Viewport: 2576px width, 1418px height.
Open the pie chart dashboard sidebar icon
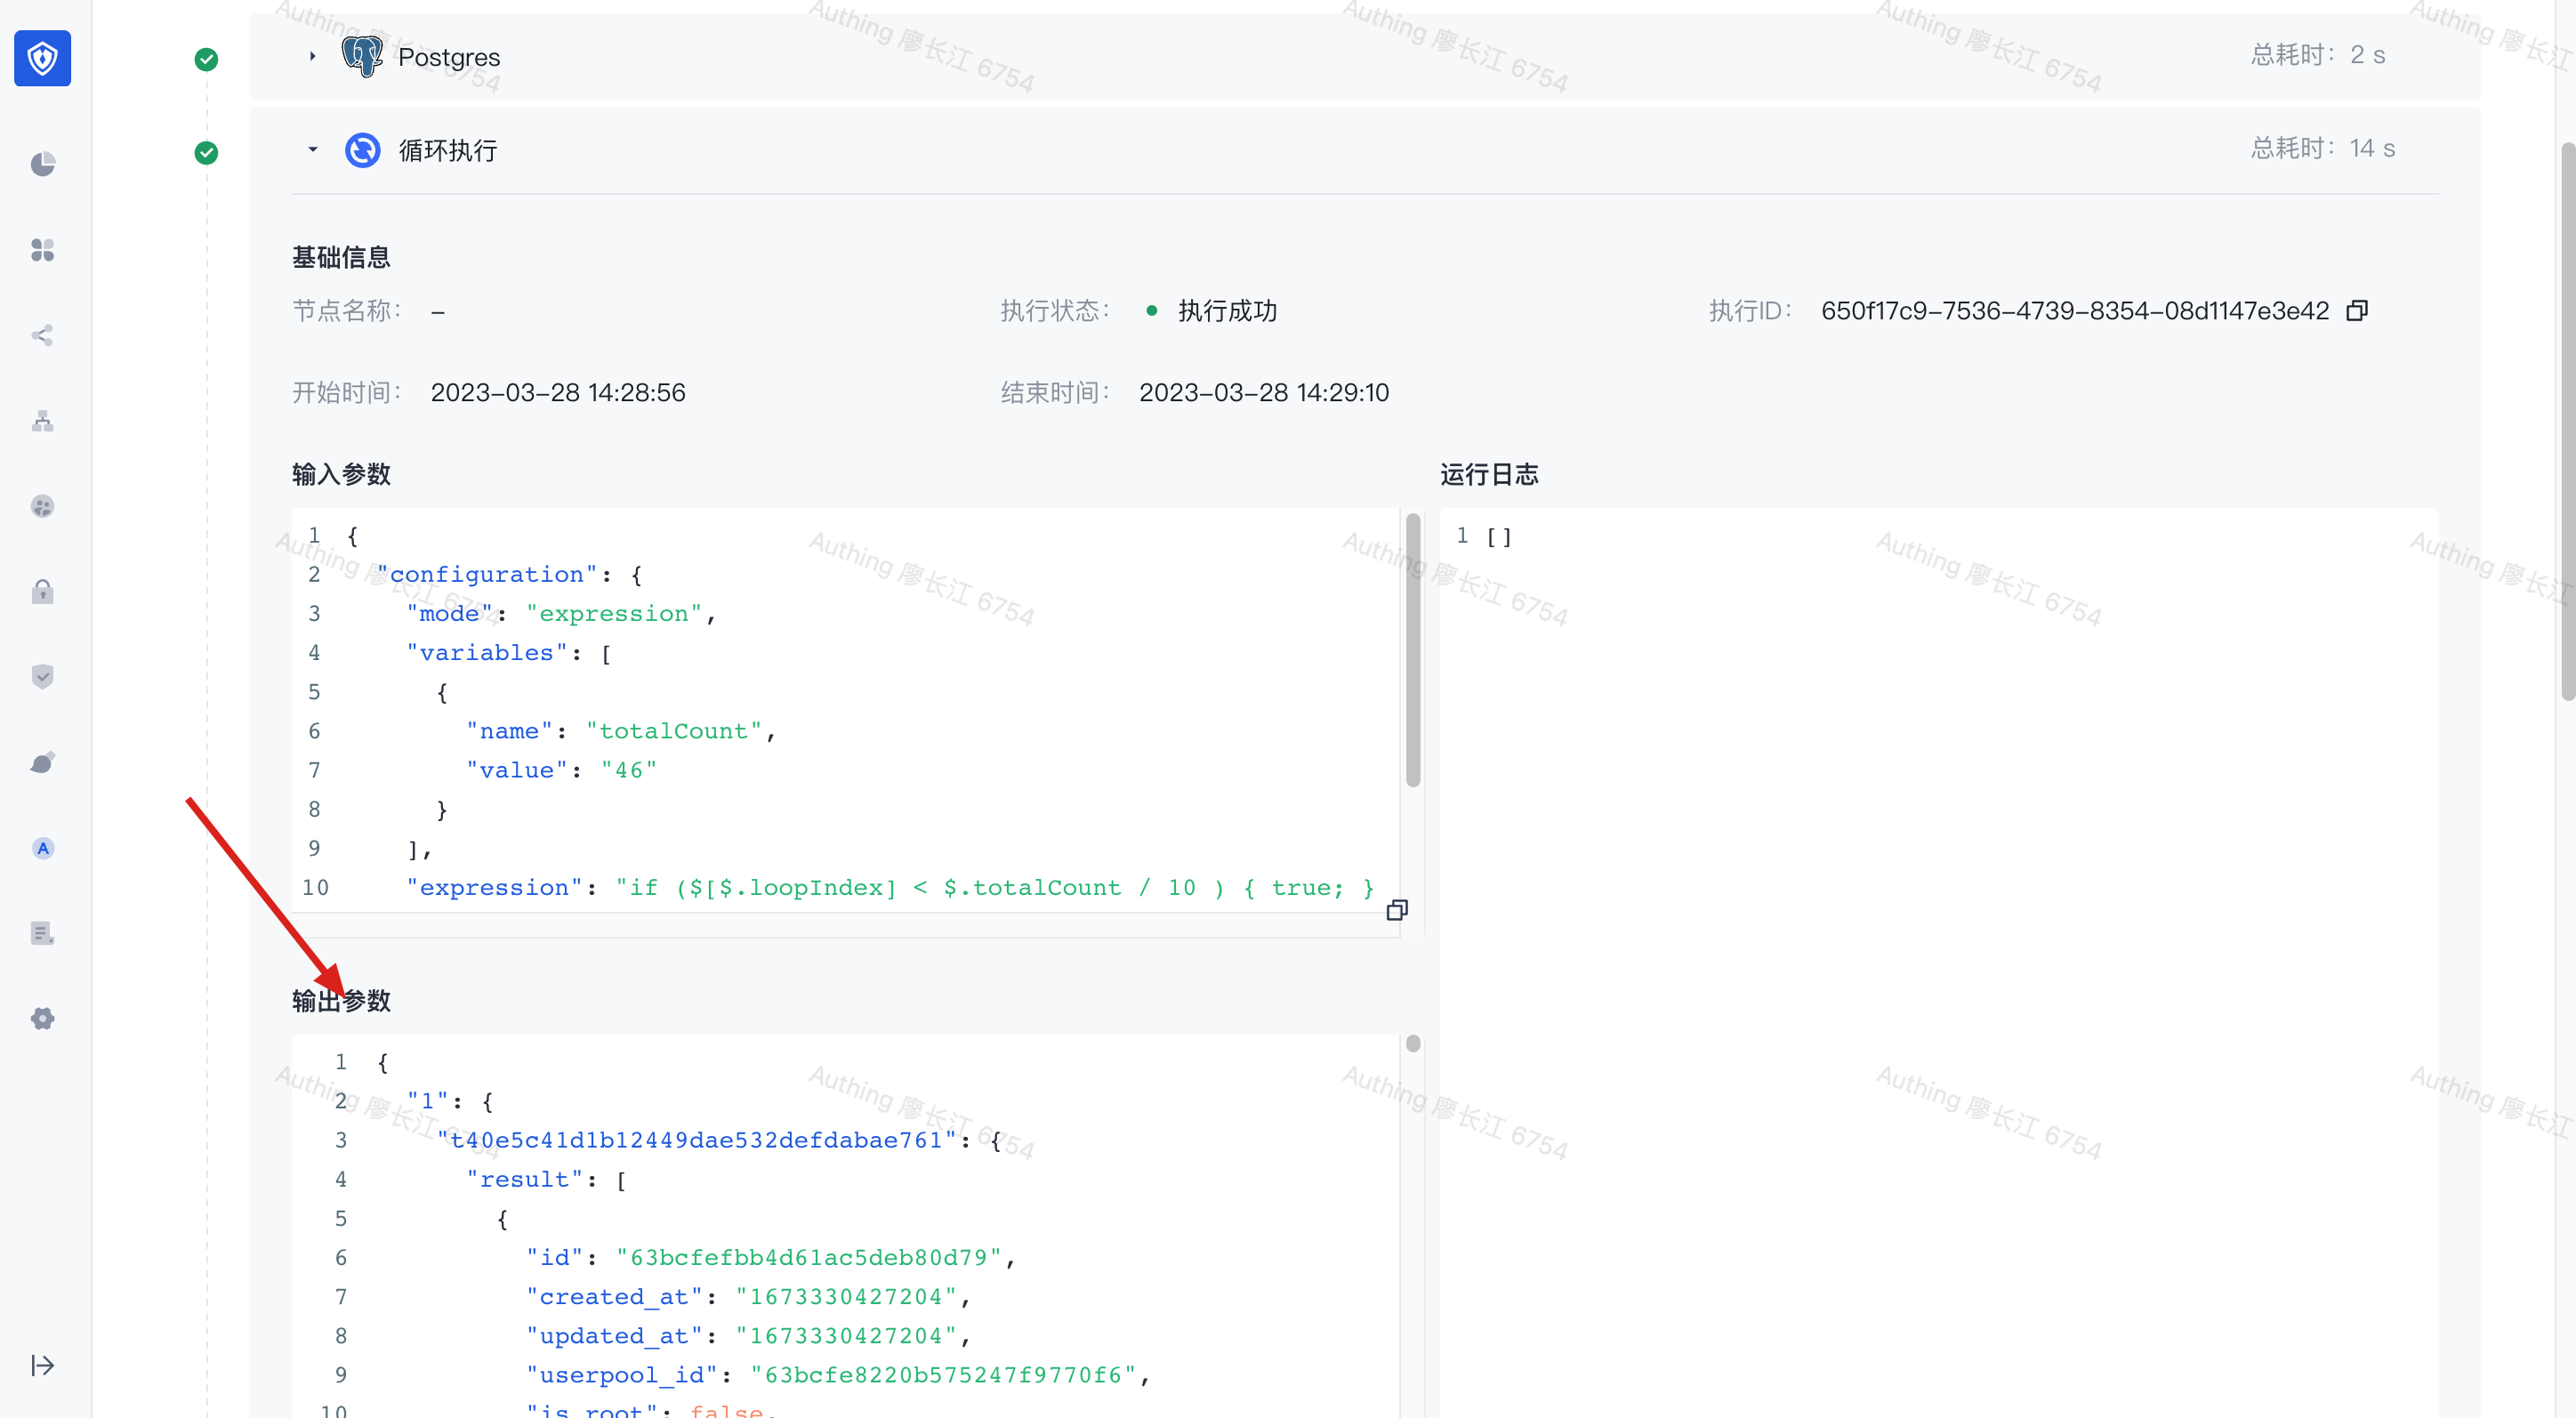[x=42, y=164]
